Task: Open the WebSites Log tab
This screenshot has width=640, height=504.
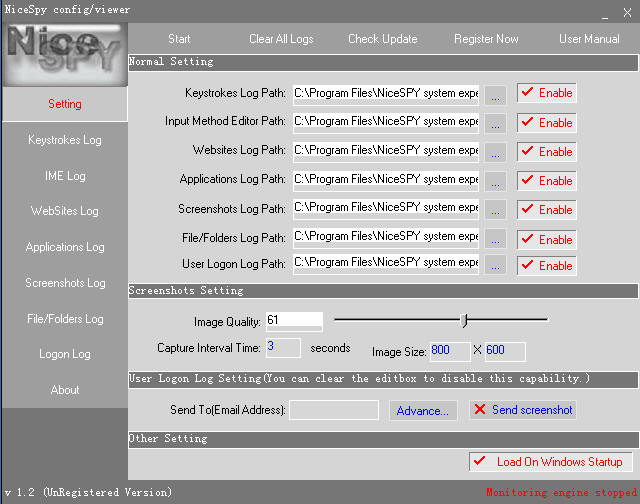Action: tap(65, 211)
